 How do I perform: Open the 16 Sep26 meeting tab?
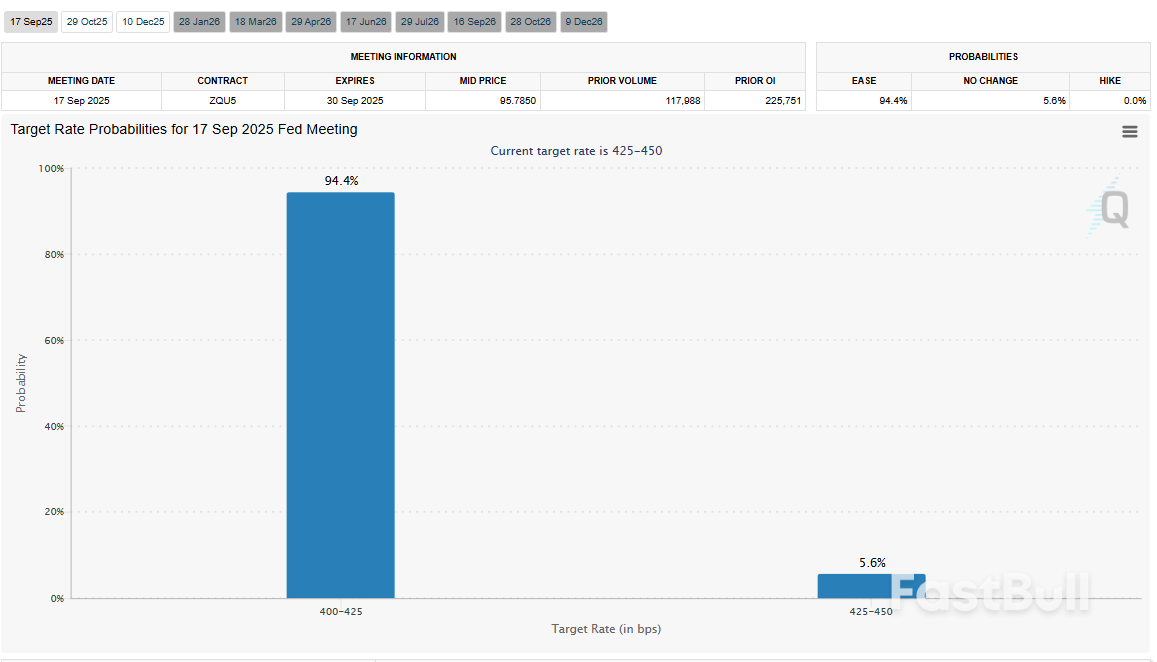pos(474,22)
